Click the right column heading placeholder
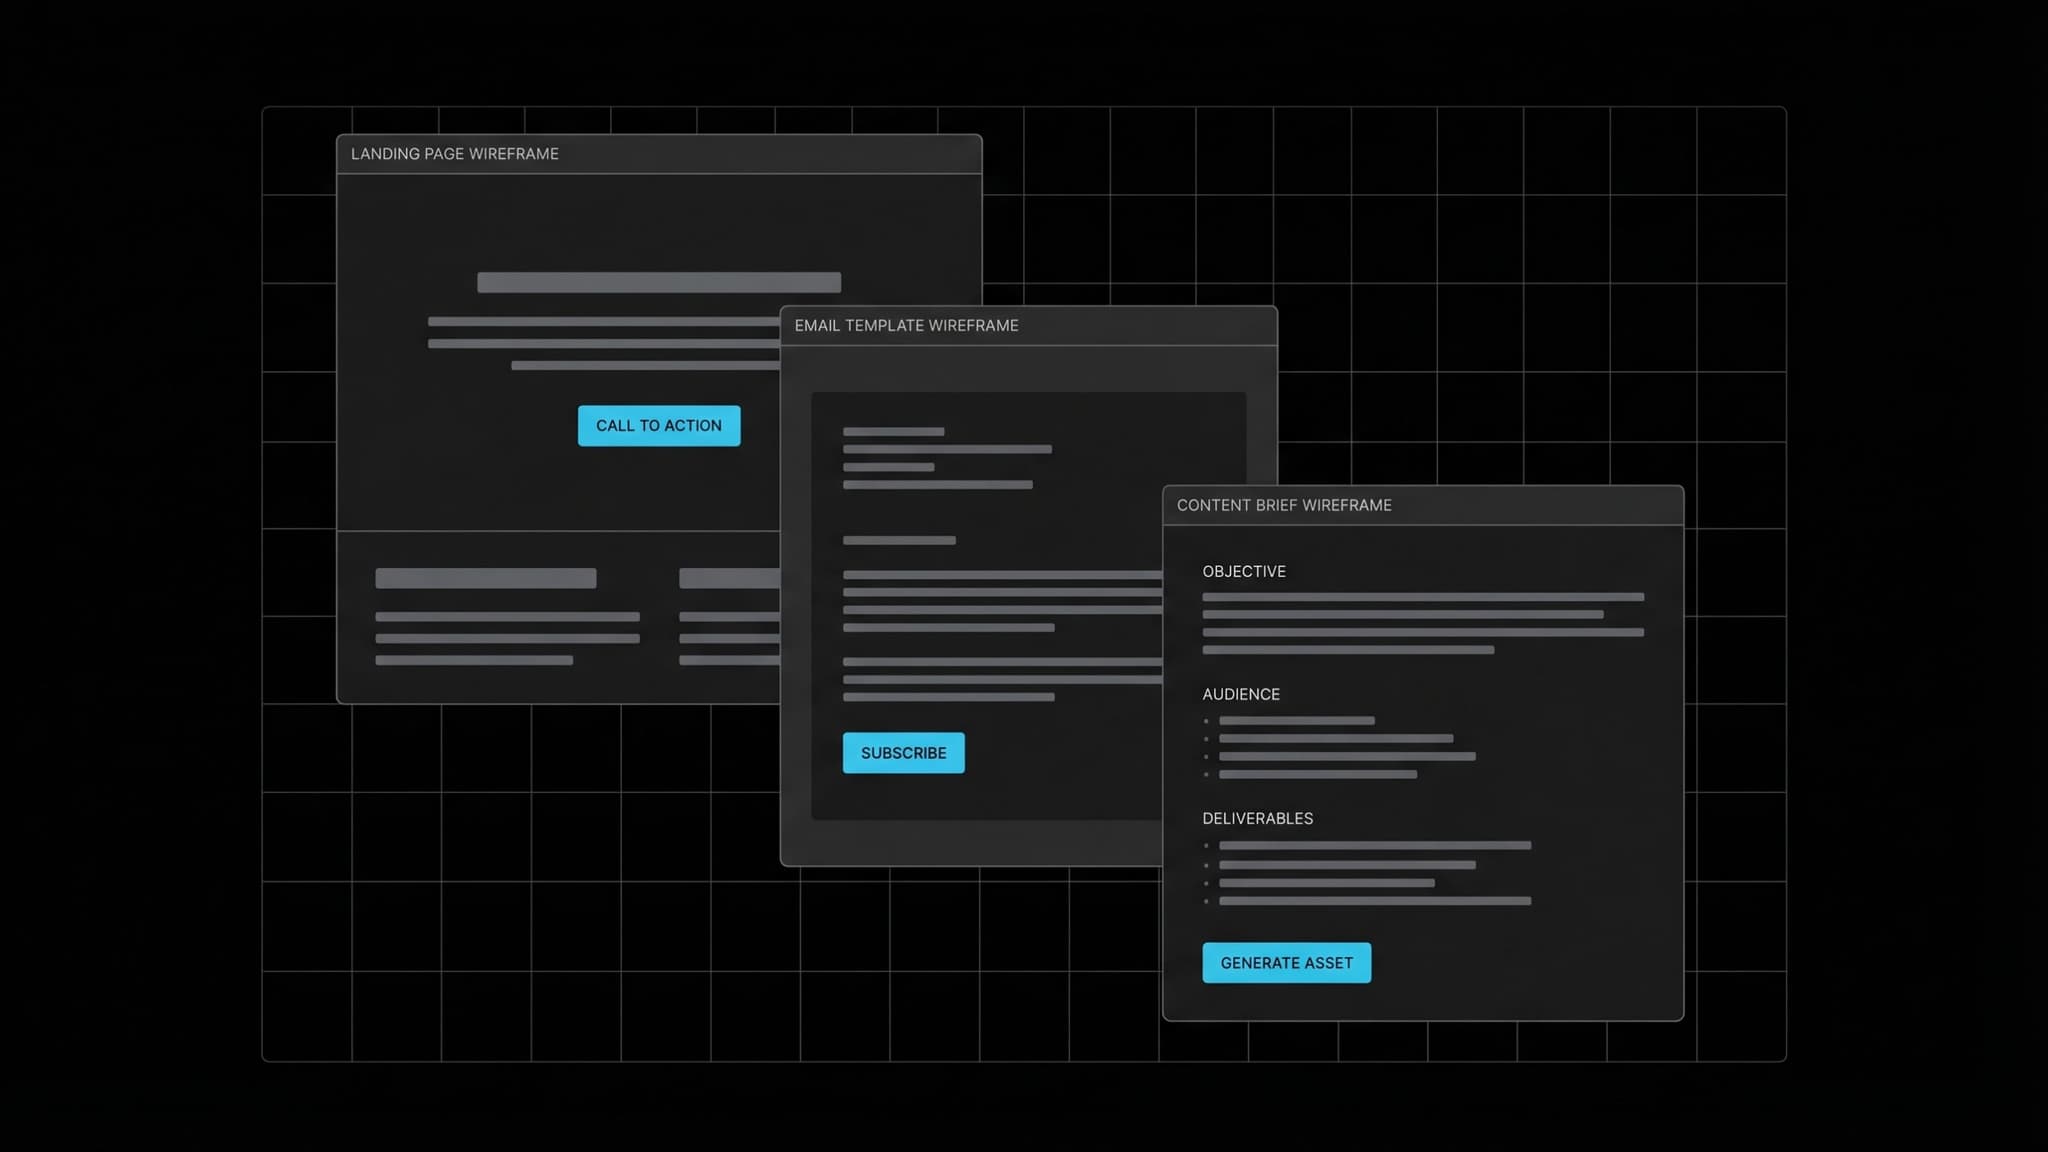The height and width of the screenshot is (1152, 2048). (730, 577)
